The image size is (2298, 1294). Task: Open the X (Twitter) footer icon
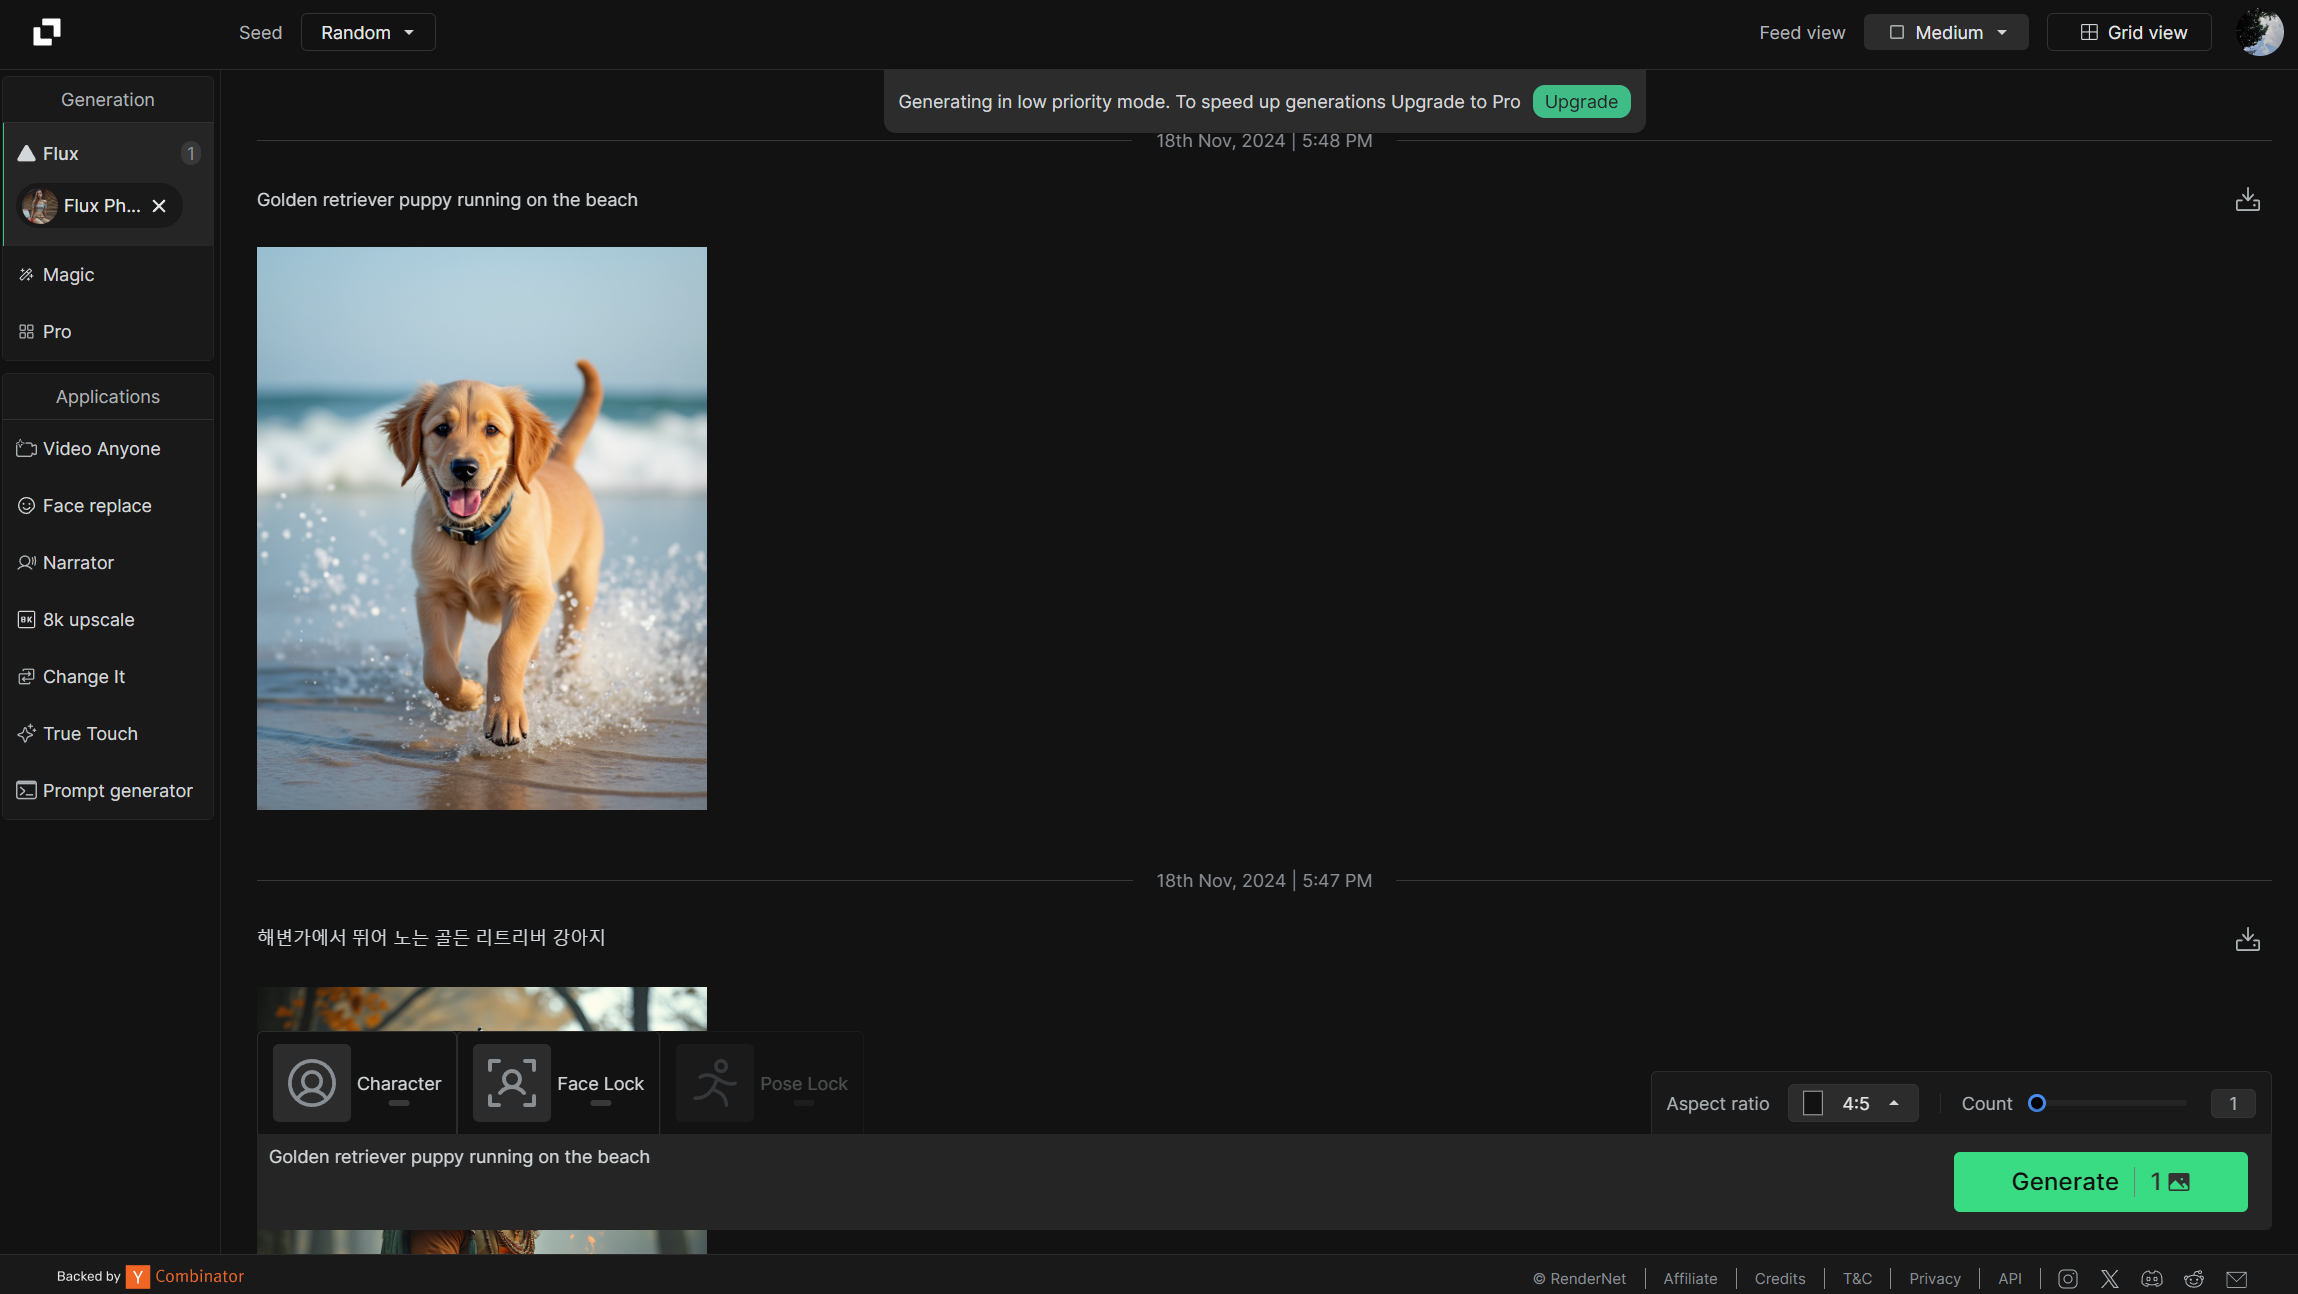2110,1278
